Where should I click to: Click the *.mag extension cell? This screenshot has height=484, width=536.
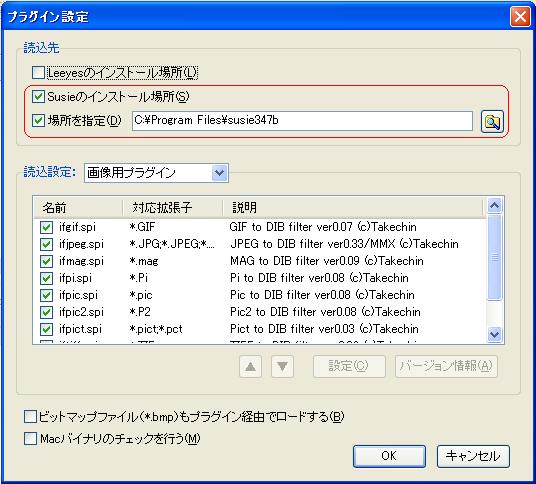[144, 261]
